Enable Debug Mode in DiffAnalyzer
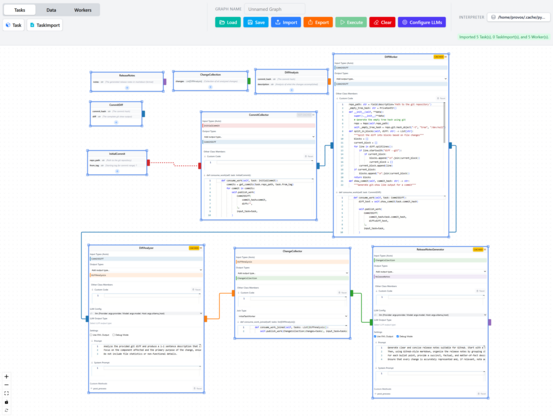The image size is (553, 417). point(114,335)
